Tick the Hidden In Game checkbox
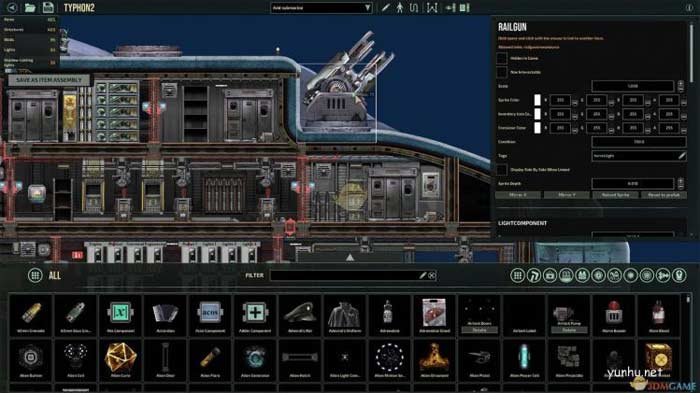The height and width of the screenshot is (393, 700). (x=502, y=58)
